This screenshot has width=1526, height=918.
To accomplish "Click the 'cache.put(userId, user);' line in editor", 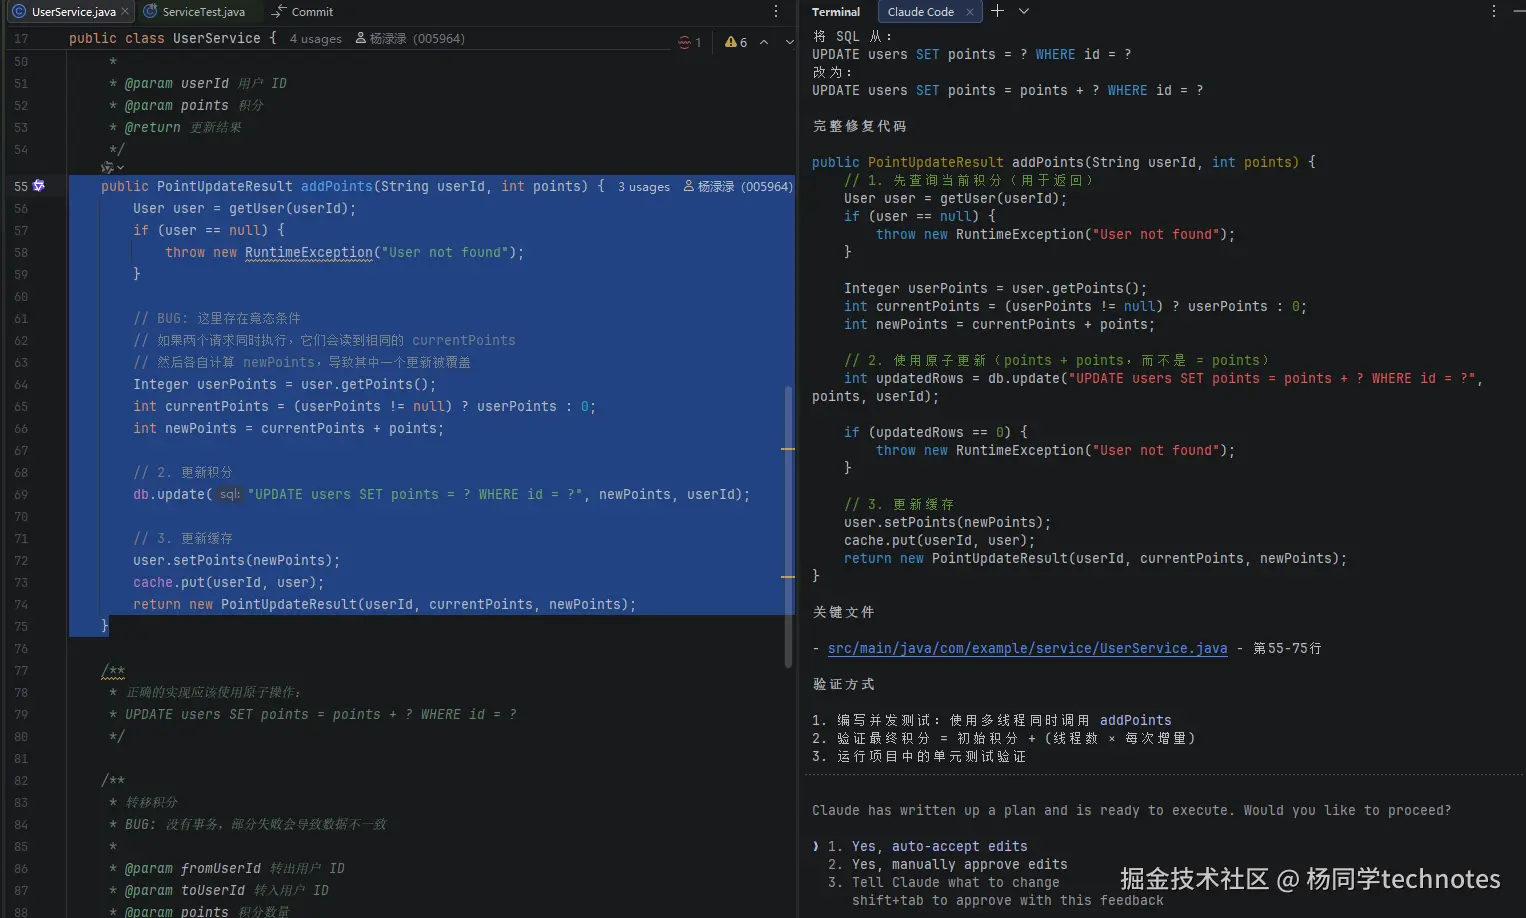I will click(228, 582).
